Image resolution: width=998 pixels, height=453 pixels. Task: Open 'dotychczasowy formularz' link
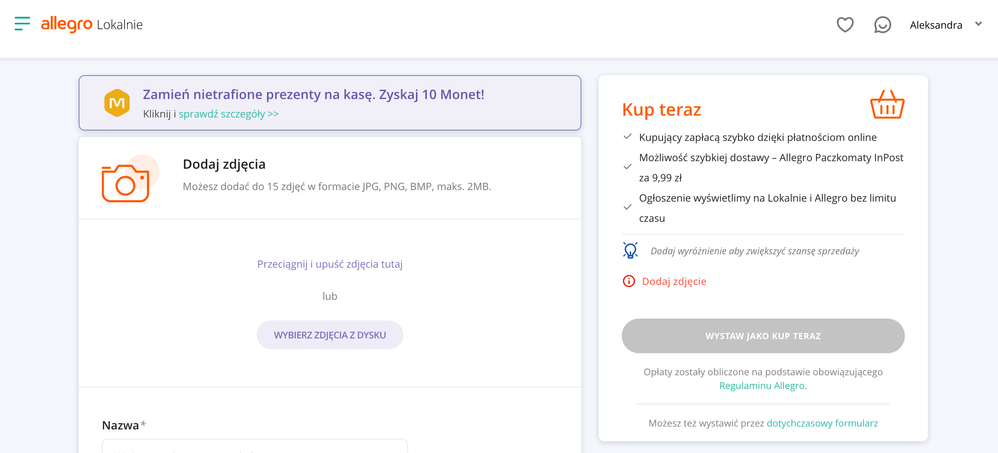[822, 422]
